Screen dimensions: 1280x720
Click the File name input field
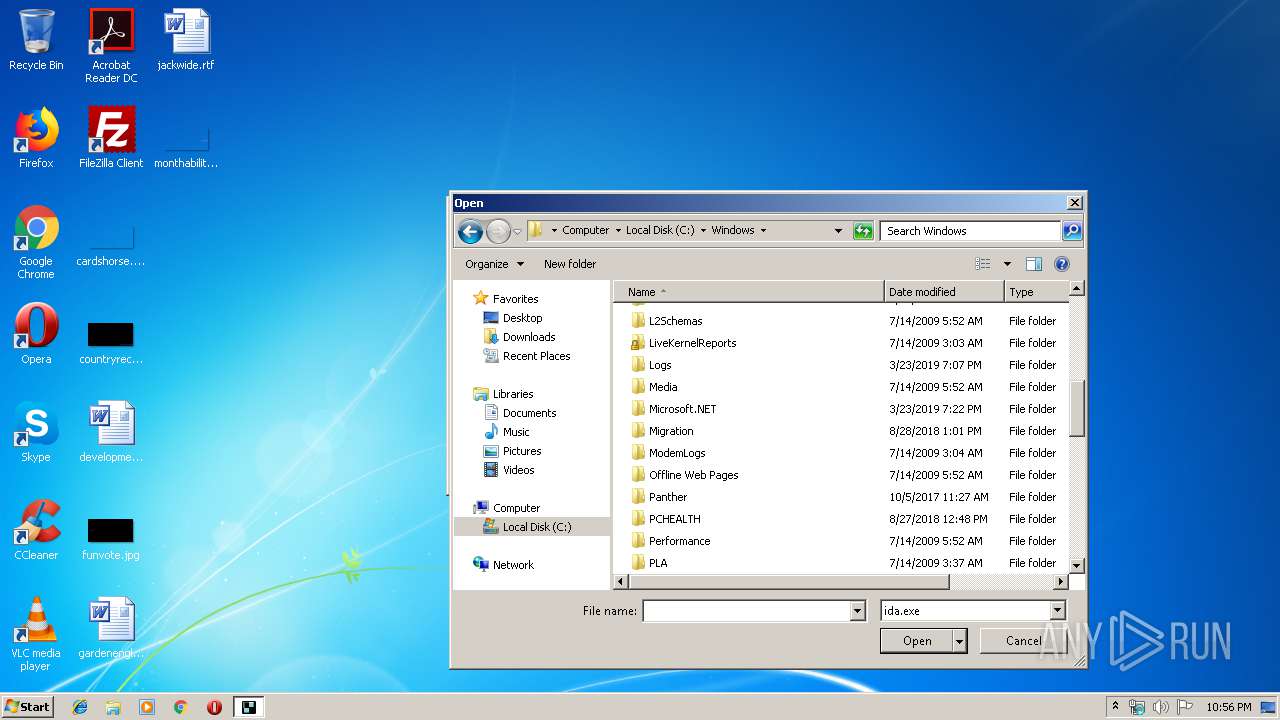tap(746, 611)
